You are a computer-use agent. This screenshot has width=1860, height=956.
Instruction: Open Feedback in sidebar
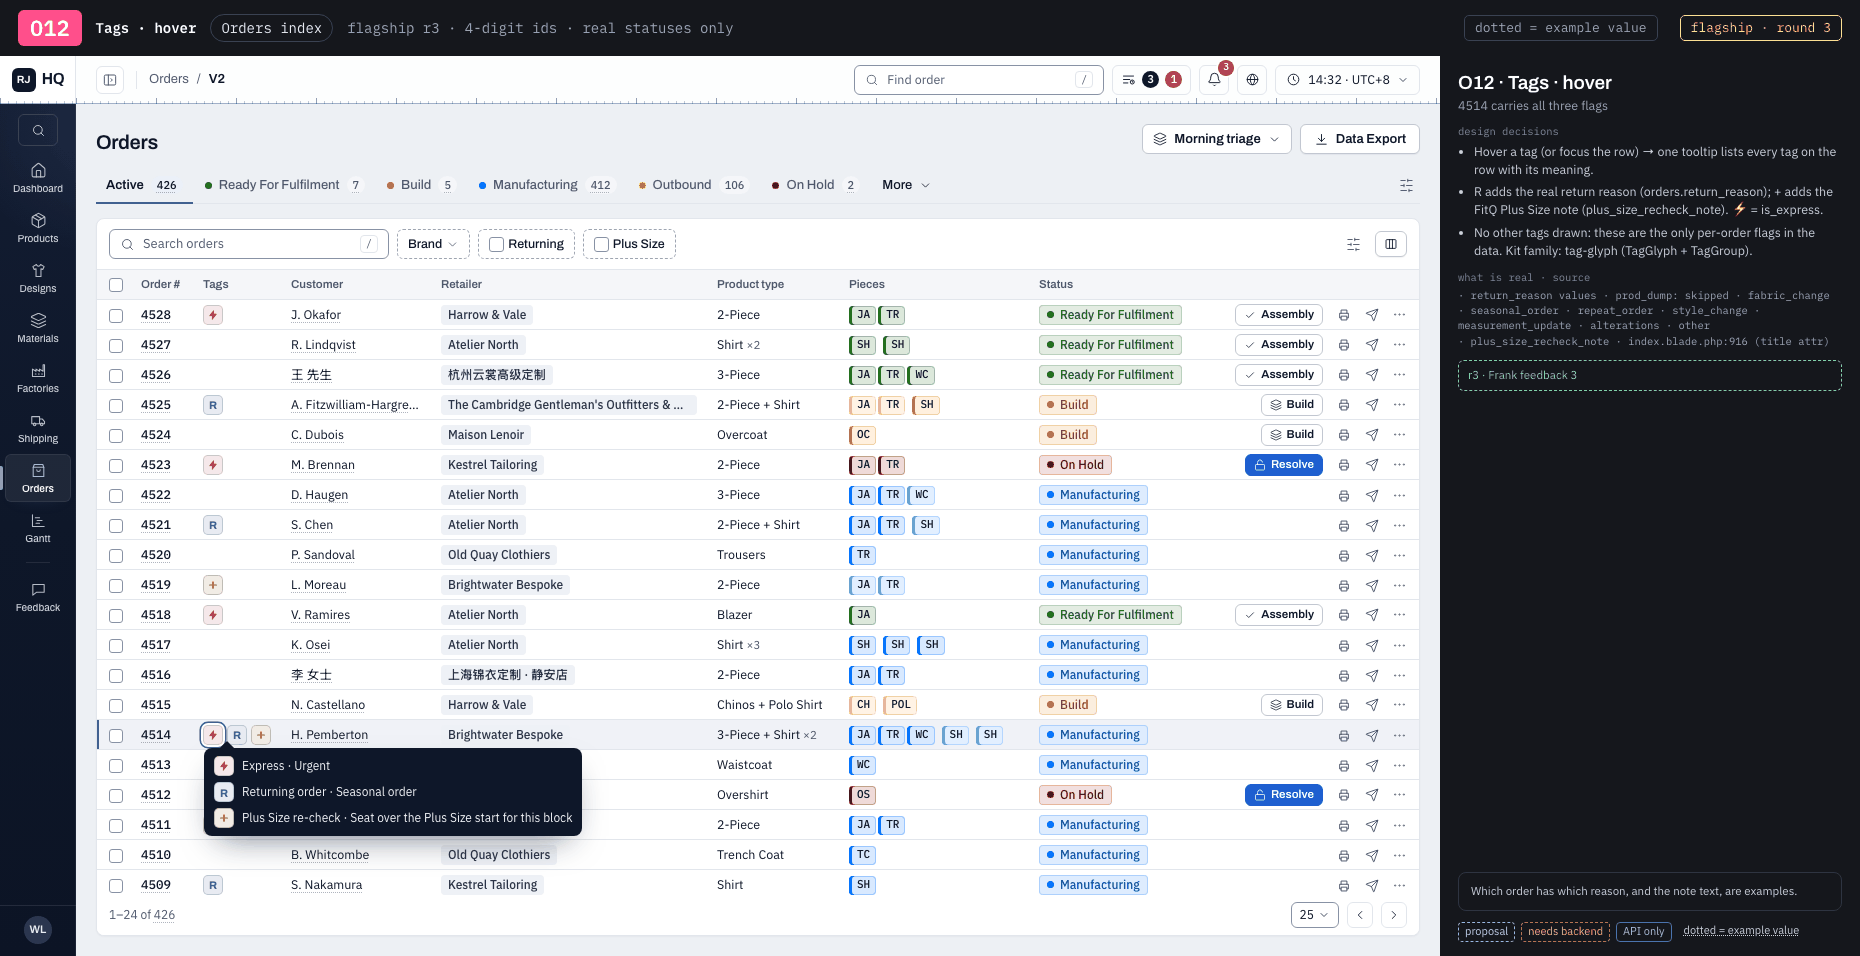coord(38,597)
